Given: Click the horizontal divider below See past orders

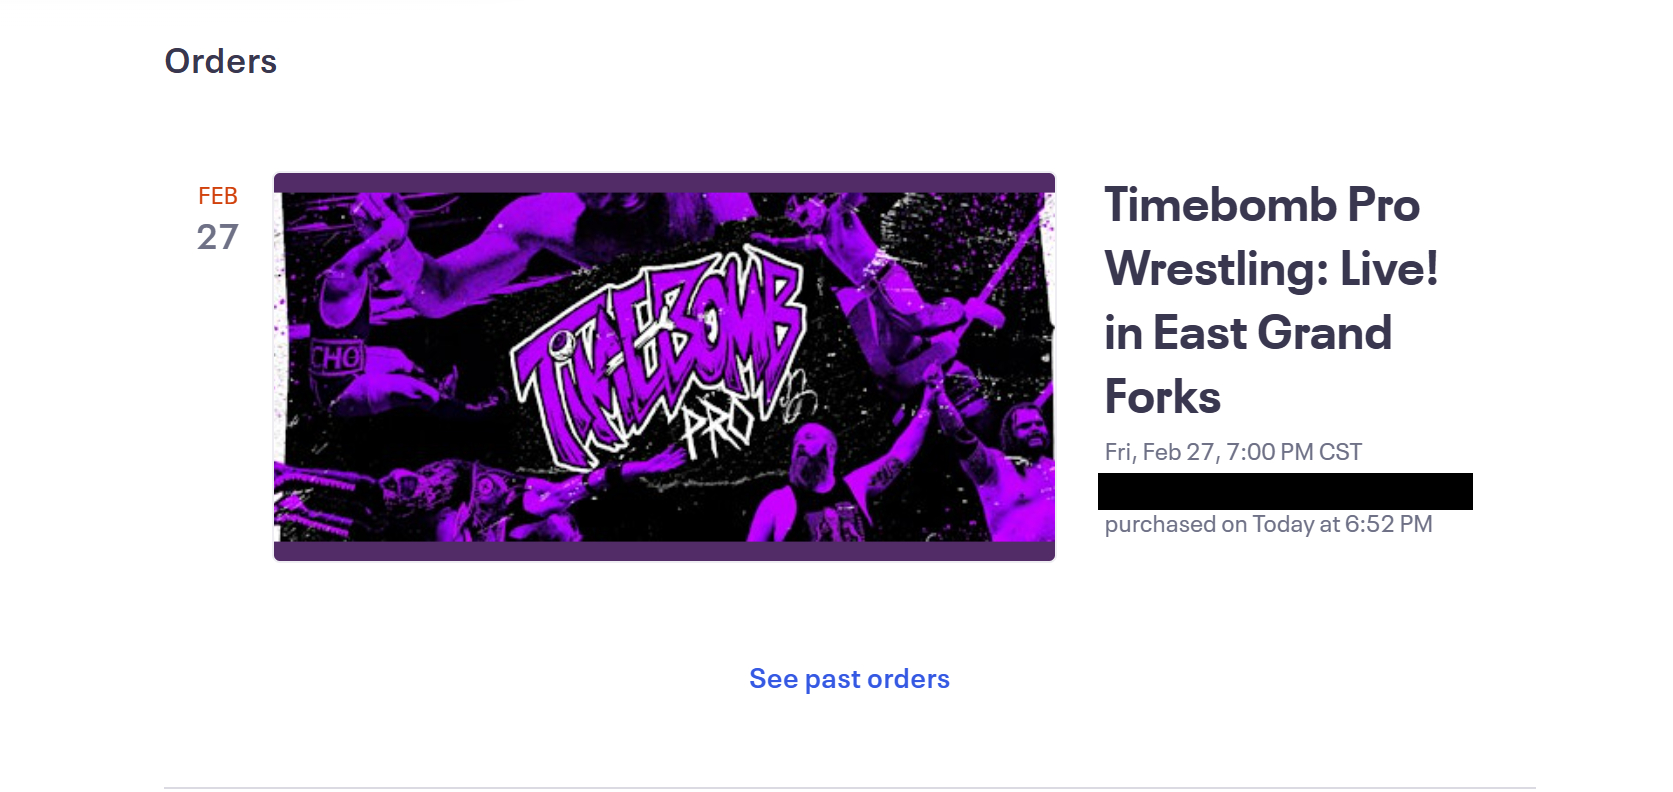Looking at the screenshot, I should (x=849, y=788).
